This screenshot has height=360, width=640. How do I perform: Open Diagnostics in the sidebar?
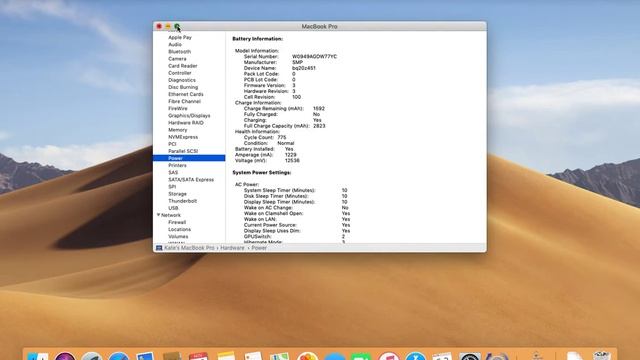pyautogui.click(x=182, y=80)
